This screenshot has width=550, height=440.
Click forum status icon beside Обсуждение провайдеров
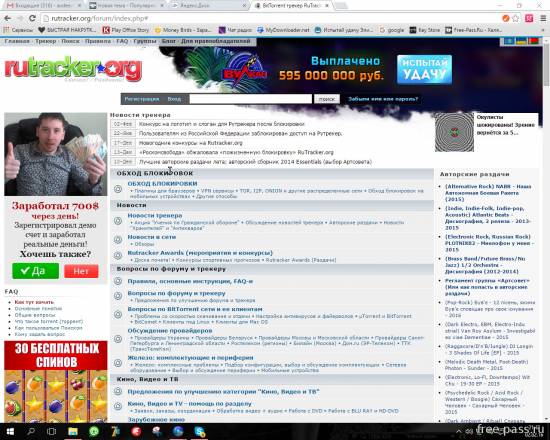tap(118, 339)
